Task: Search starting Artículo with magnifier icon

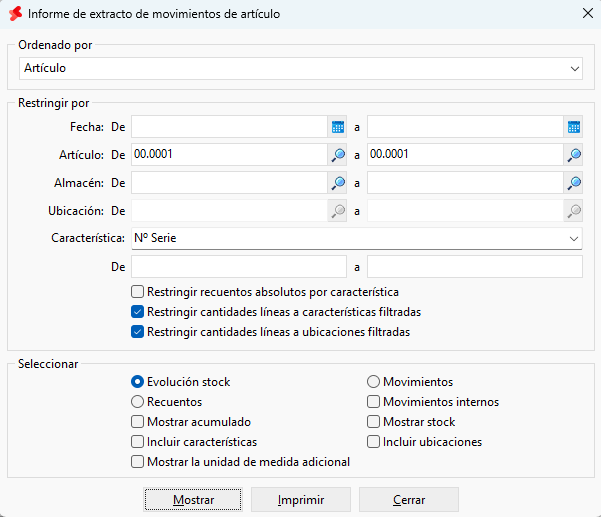Action: pos(337,155)
